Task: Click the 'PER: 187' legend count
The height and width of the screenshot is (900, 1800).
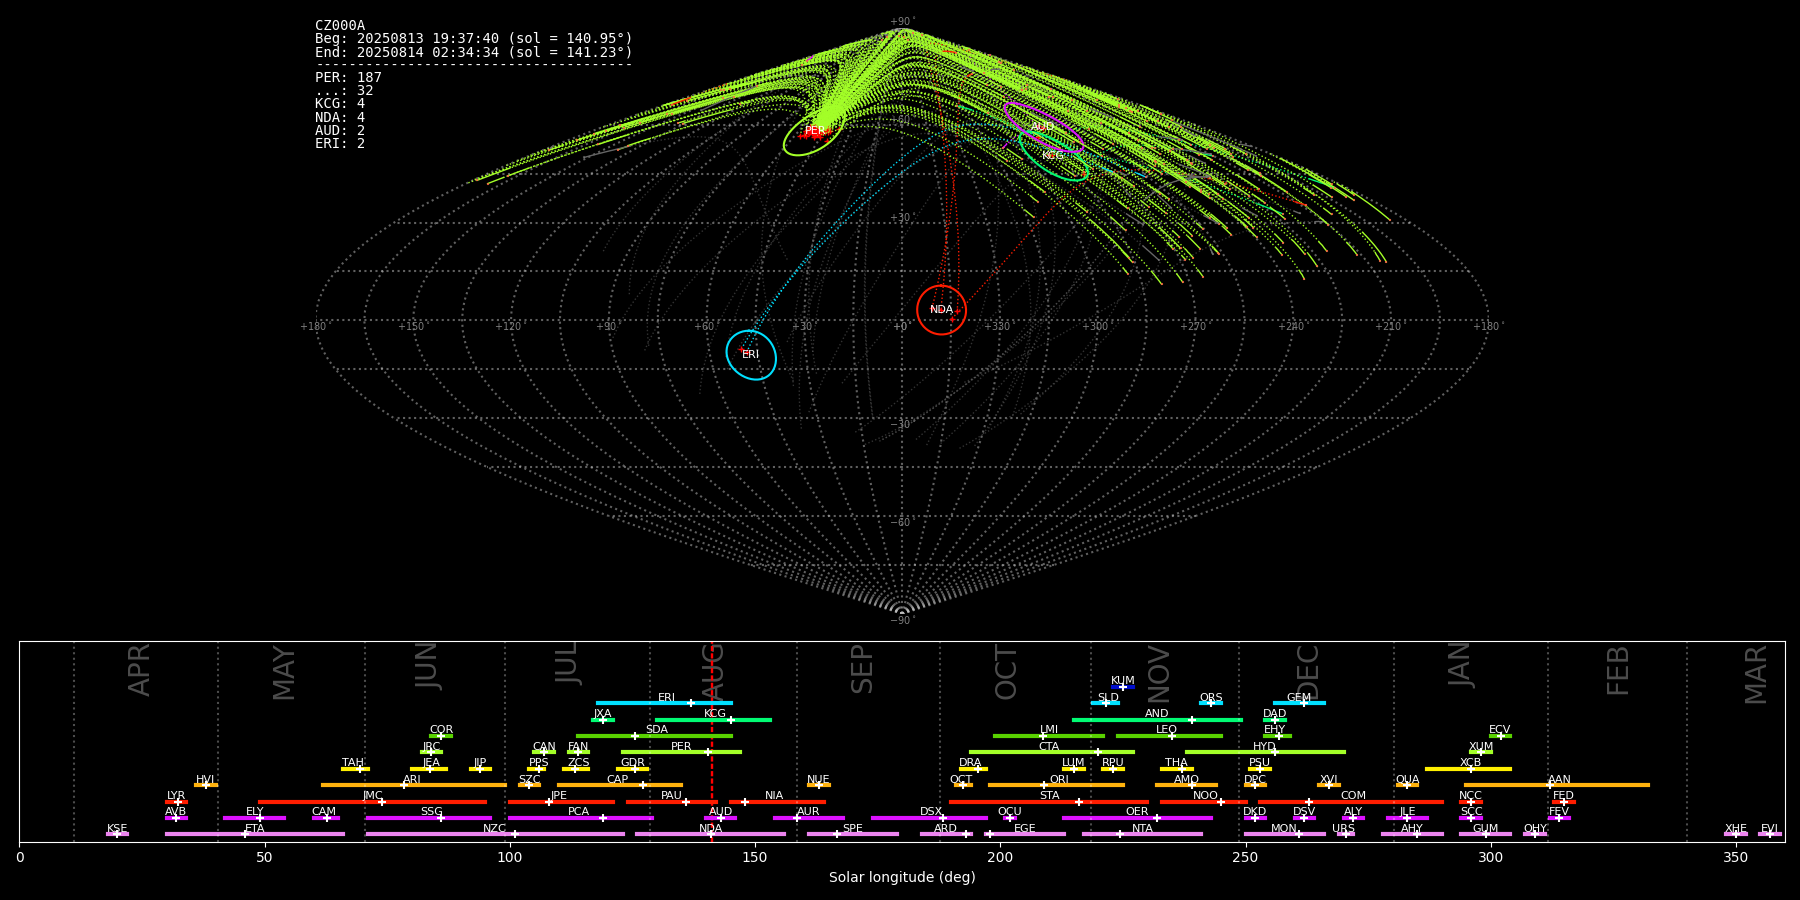Action: pos(348,77)
